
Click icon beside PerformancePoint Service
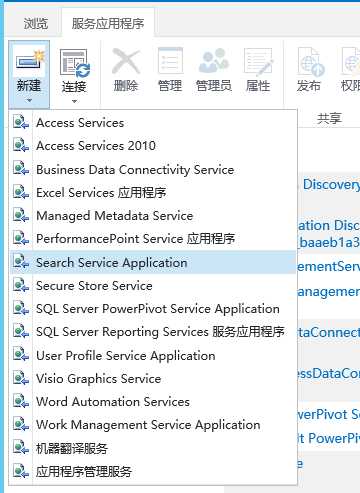(21, 238)
